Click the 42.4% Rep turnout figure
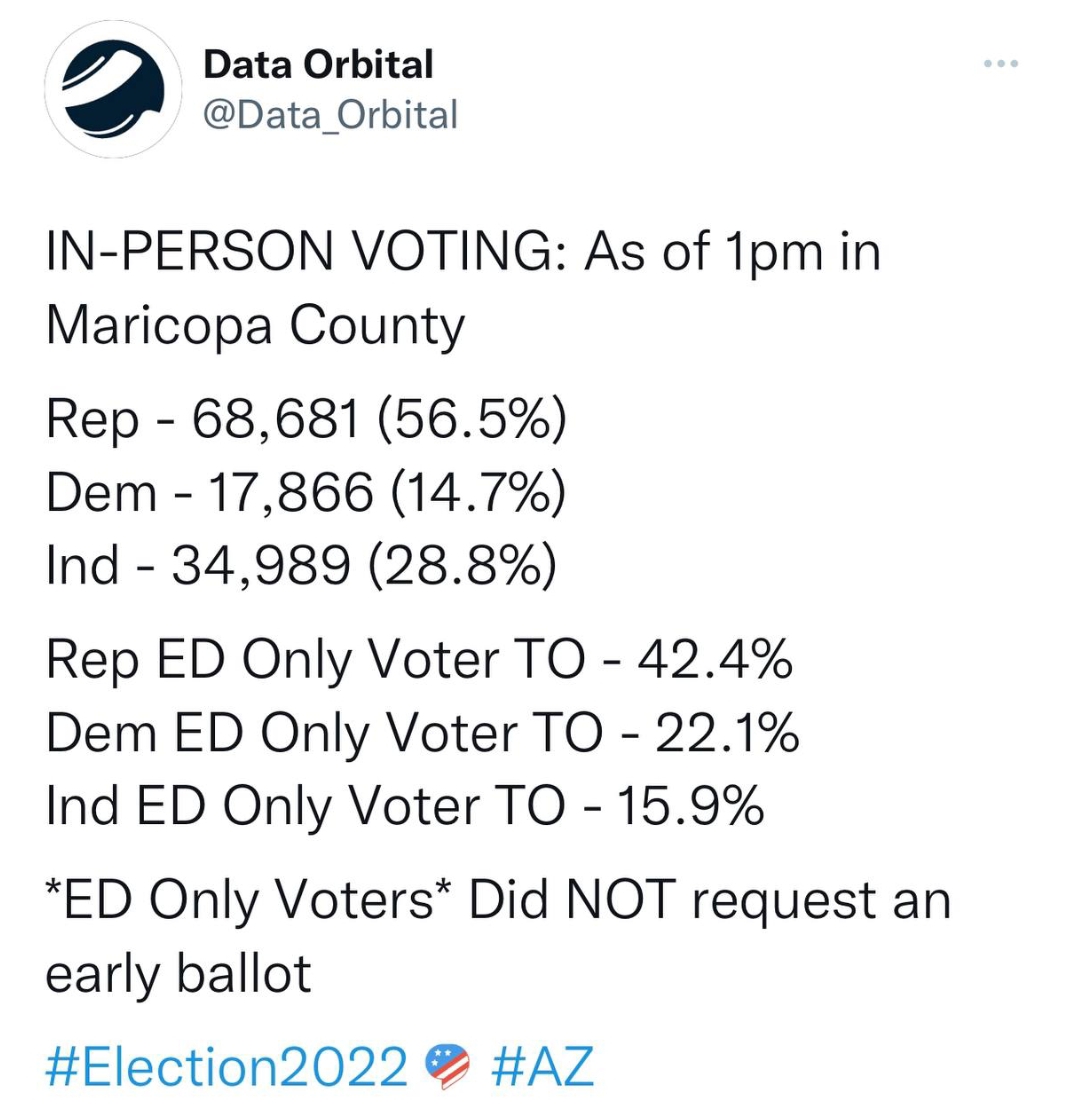The image size is (1074, 1116). point(715,659)
